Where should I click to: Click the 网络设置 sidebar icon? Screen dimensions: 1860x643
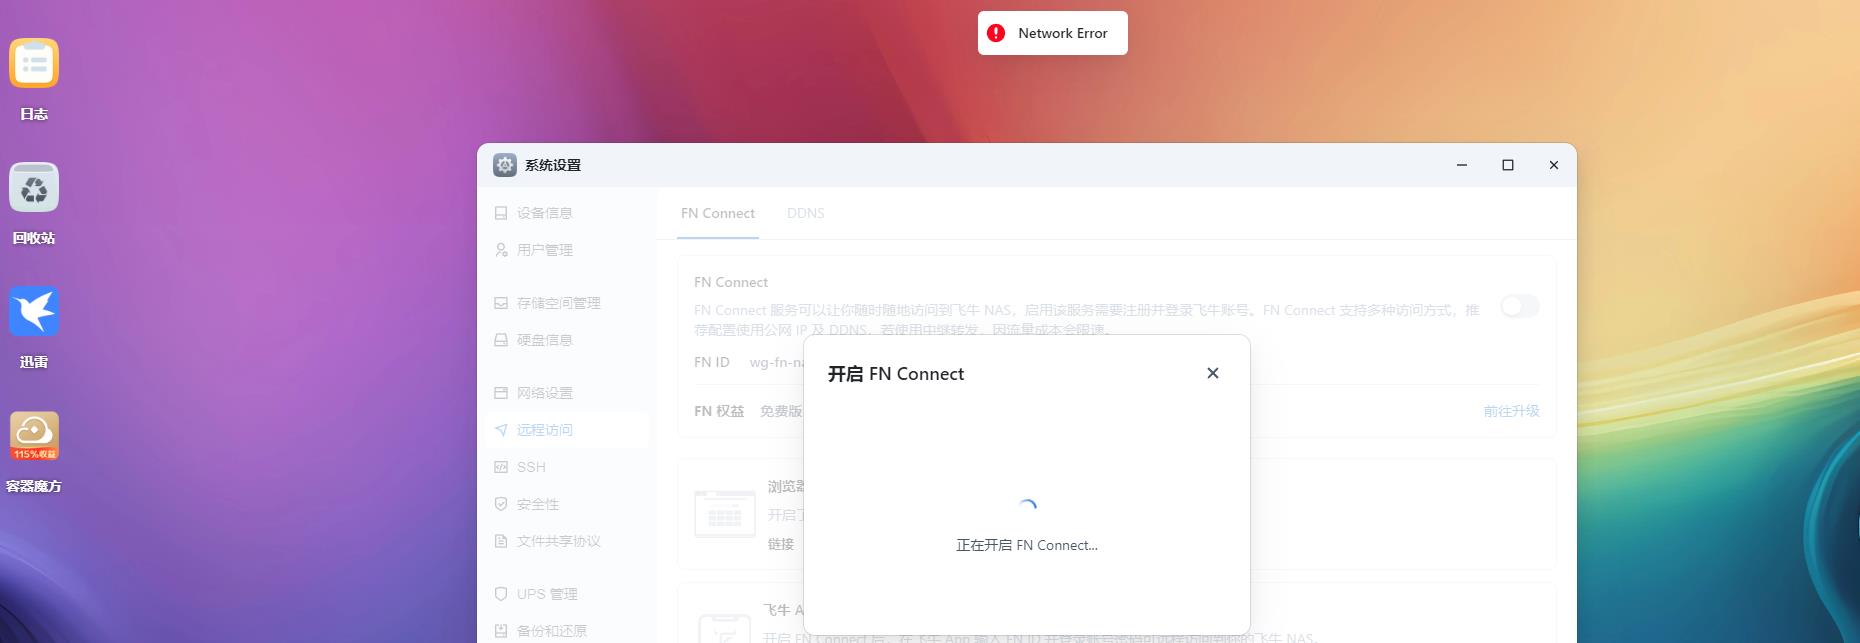tap(501, 393)
